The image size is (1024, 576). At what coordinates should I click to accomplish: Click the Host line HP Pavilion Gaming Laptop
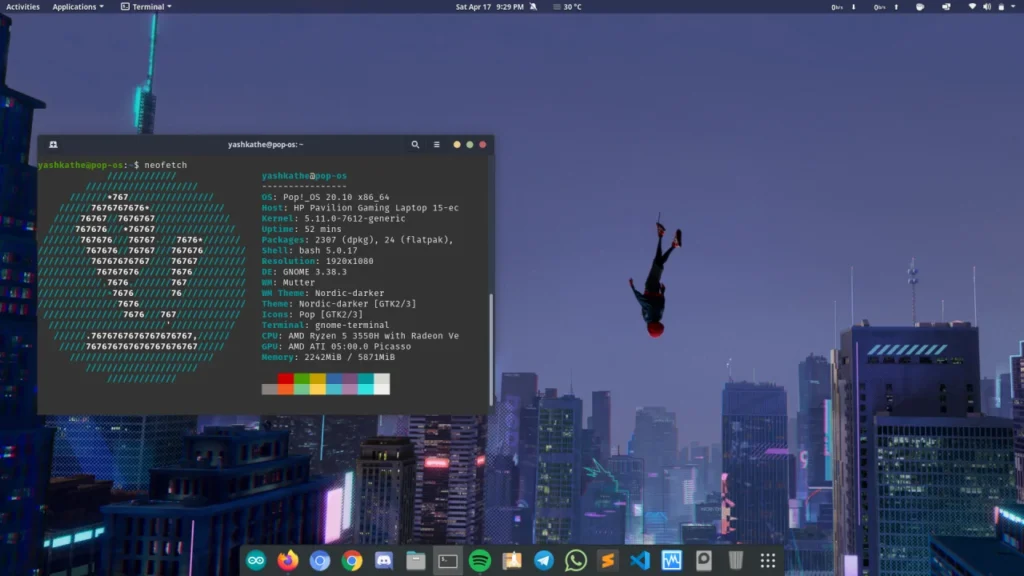click(x=360, y=208)
